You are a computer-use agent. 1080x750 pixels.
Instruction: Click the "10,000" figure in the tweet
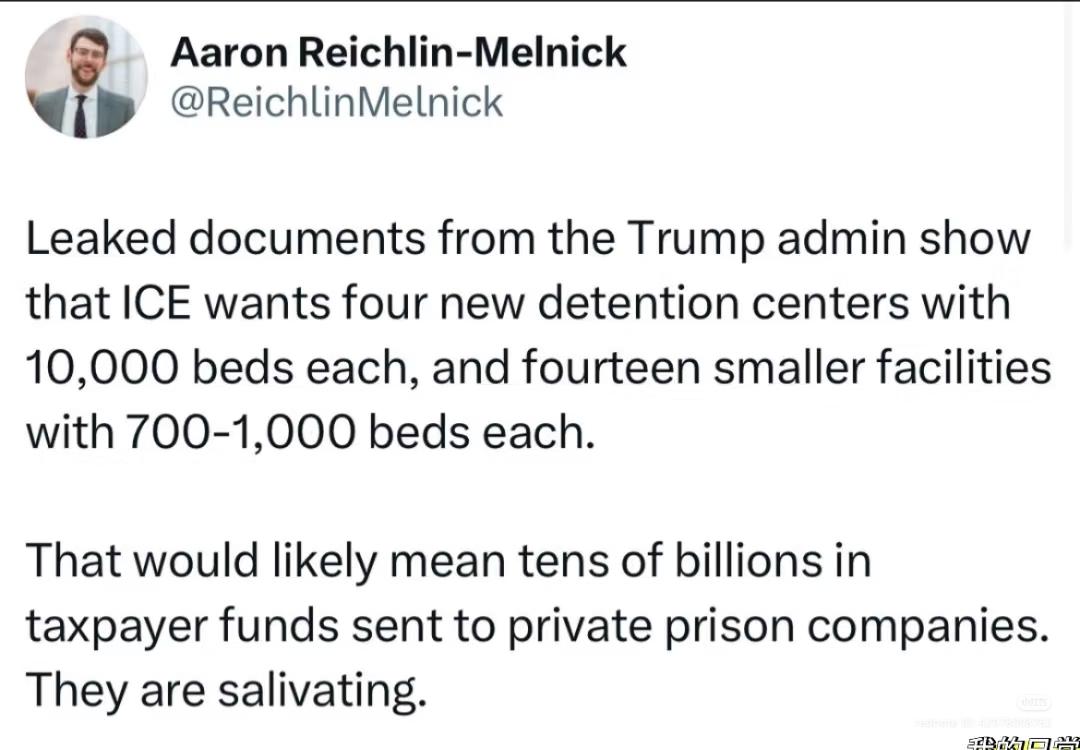click(x=100, y=368)
